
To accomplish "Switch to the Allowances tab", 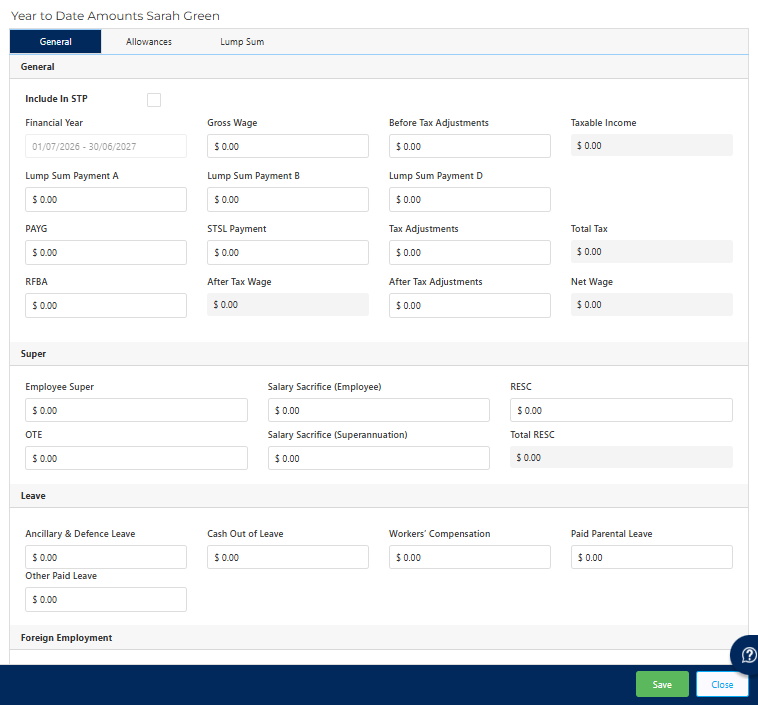I will click(149, 42).
